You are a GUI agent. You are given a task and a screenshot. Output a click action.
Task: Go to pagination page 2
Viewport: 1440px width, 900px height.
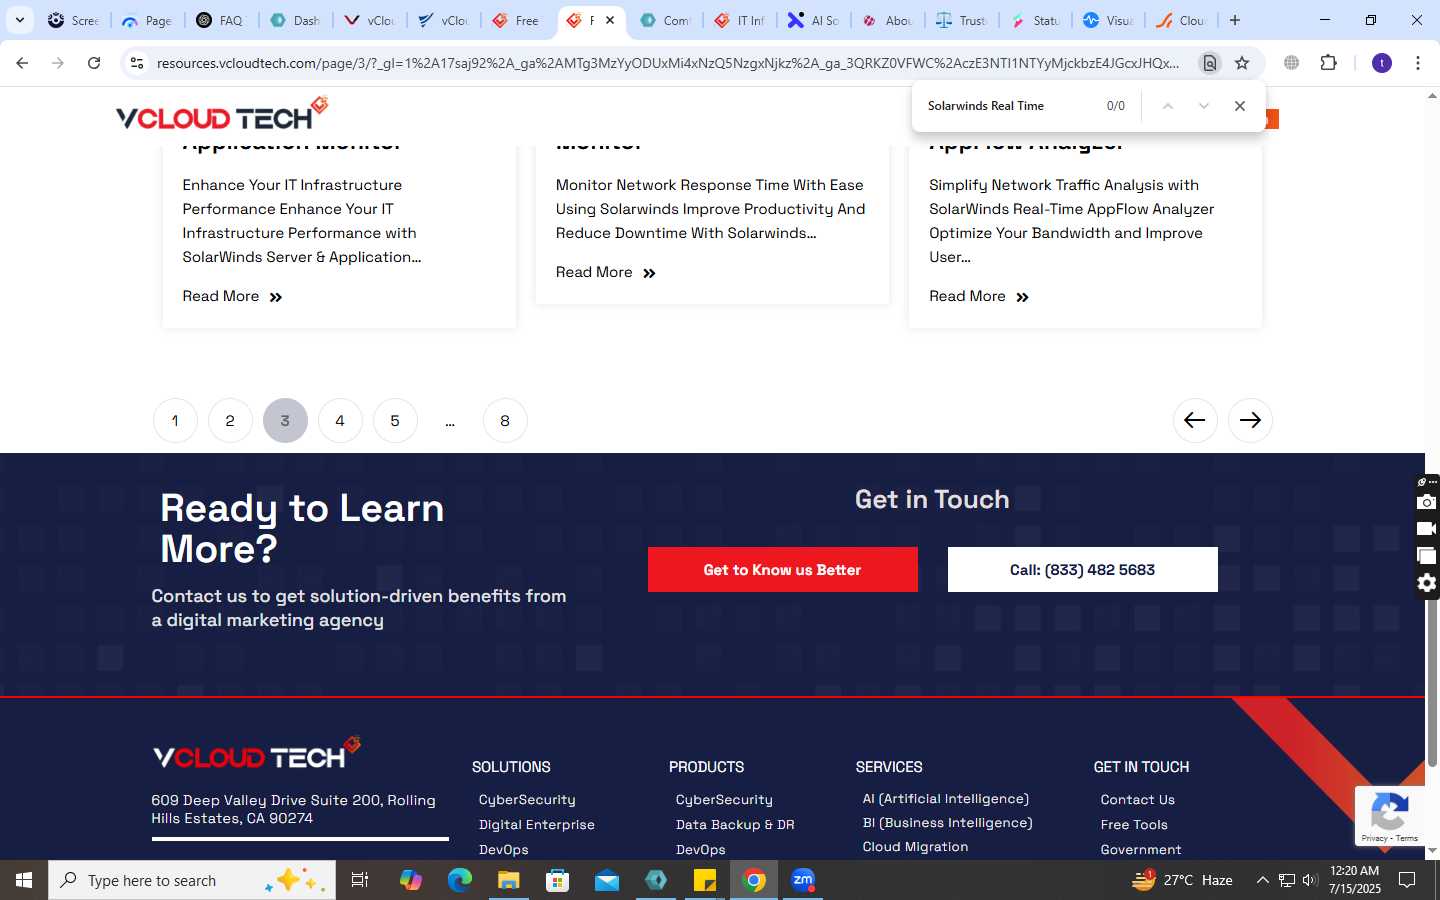230,420
